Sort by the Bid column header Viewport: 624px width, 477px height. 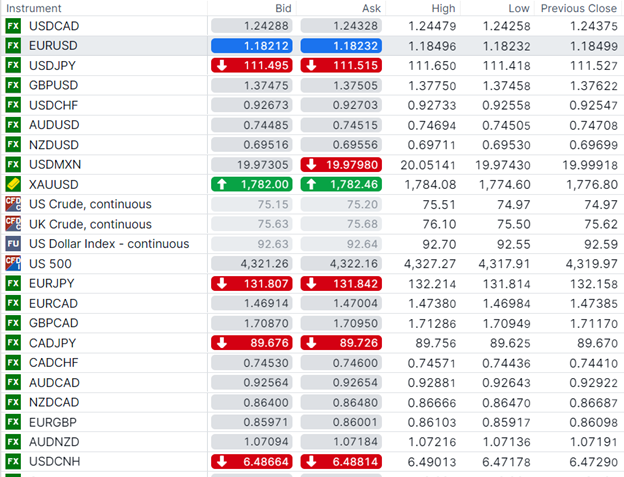pyautogui.click(x=283, y=8)
